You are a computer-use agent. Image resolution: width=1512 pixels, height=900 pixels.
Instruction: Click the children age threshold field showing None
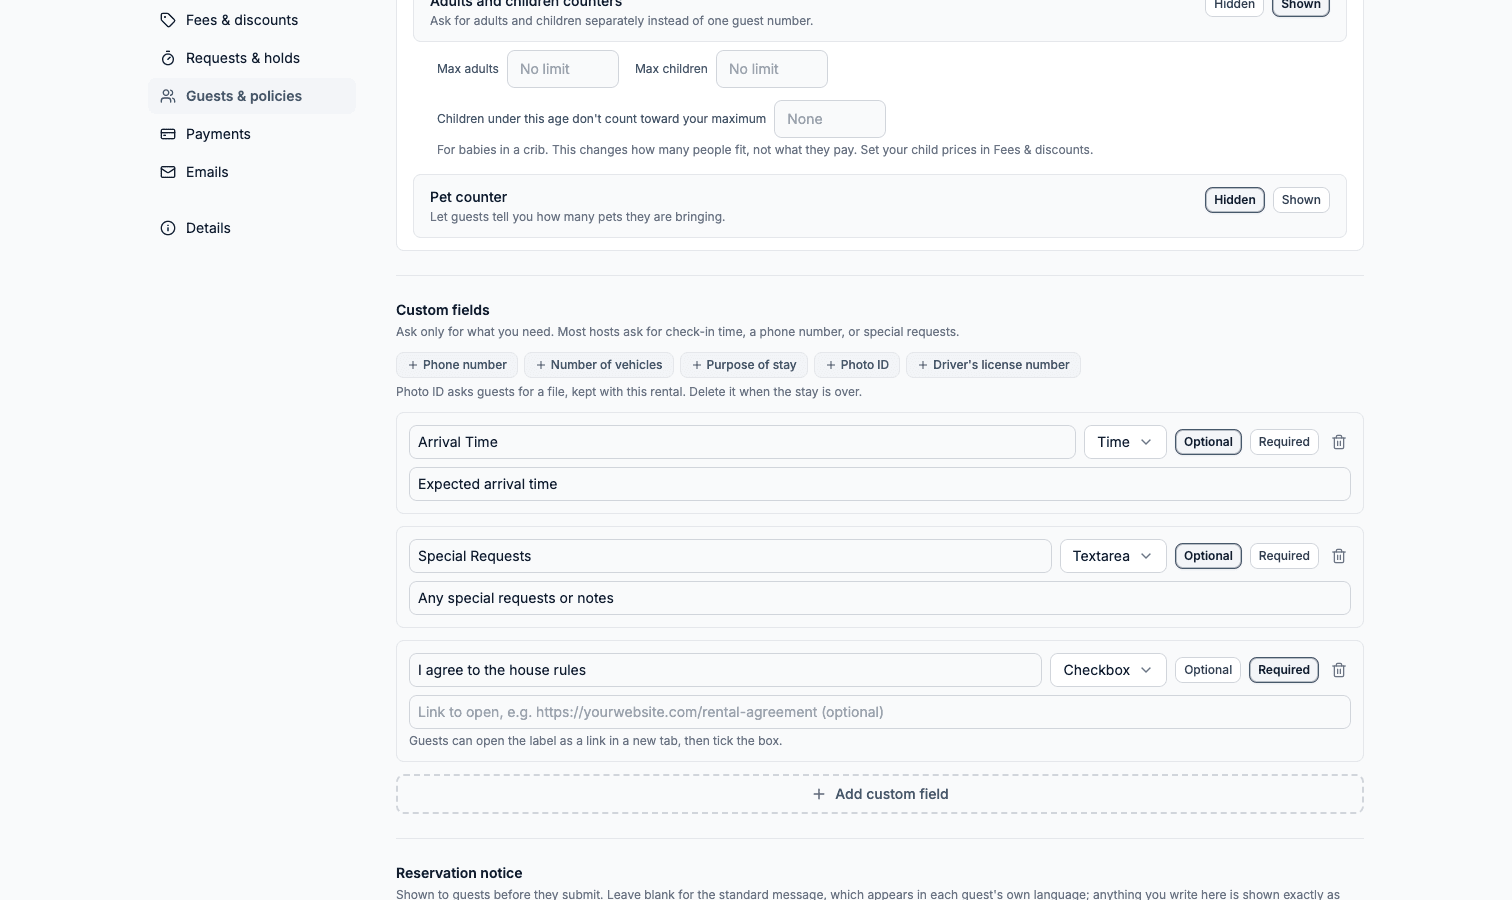coord(830,119)
